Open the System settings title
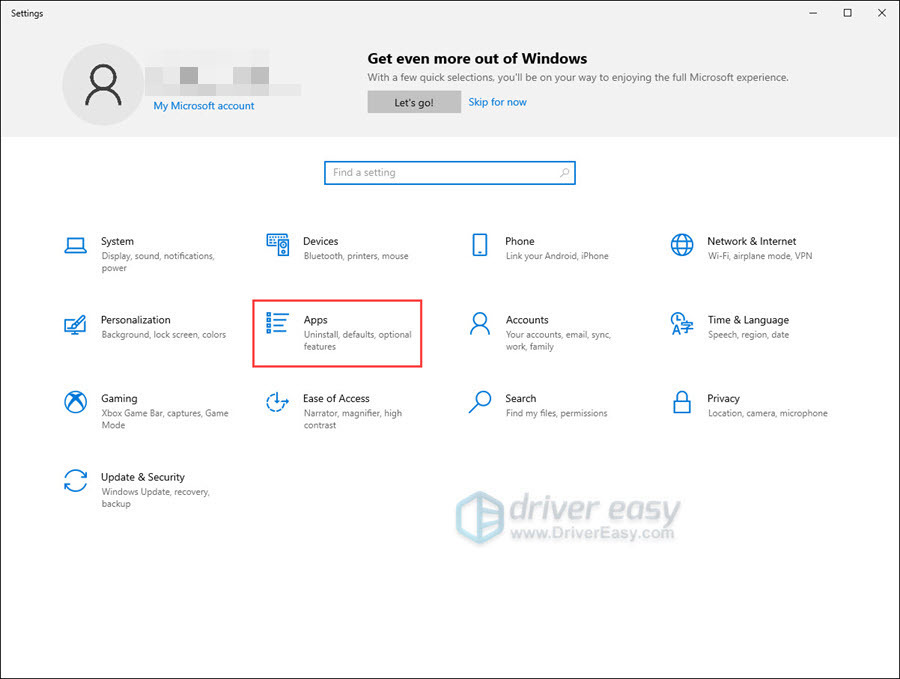Viewport: 900px width, 679px height. point(118,241)
